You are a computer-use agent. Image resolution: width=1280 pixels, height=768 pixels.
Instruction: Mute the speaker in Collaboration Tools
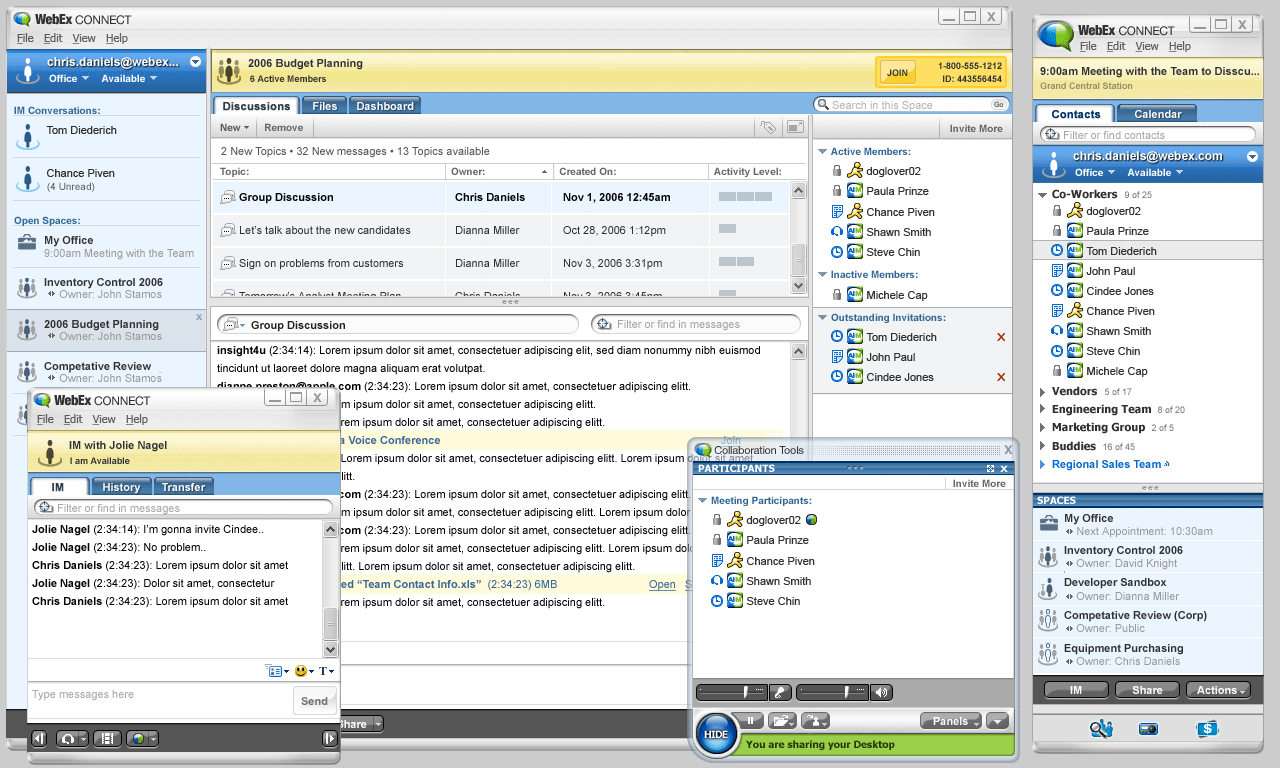(881, 692)
